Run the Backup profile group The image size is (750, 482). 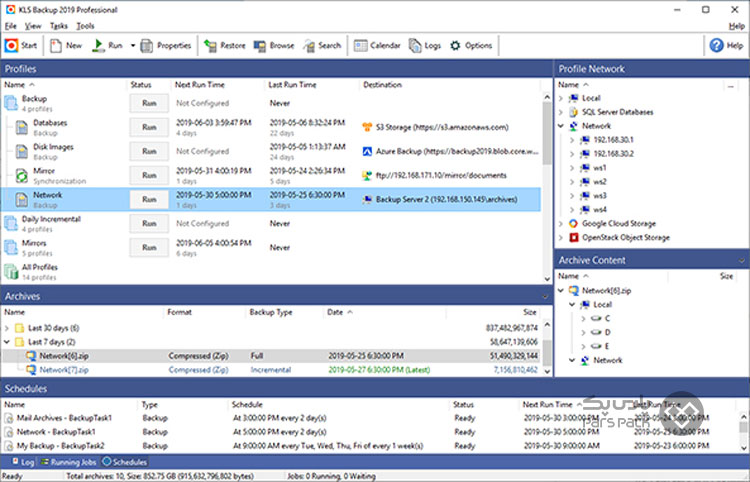pyautogui.click(x=149, y=103)
